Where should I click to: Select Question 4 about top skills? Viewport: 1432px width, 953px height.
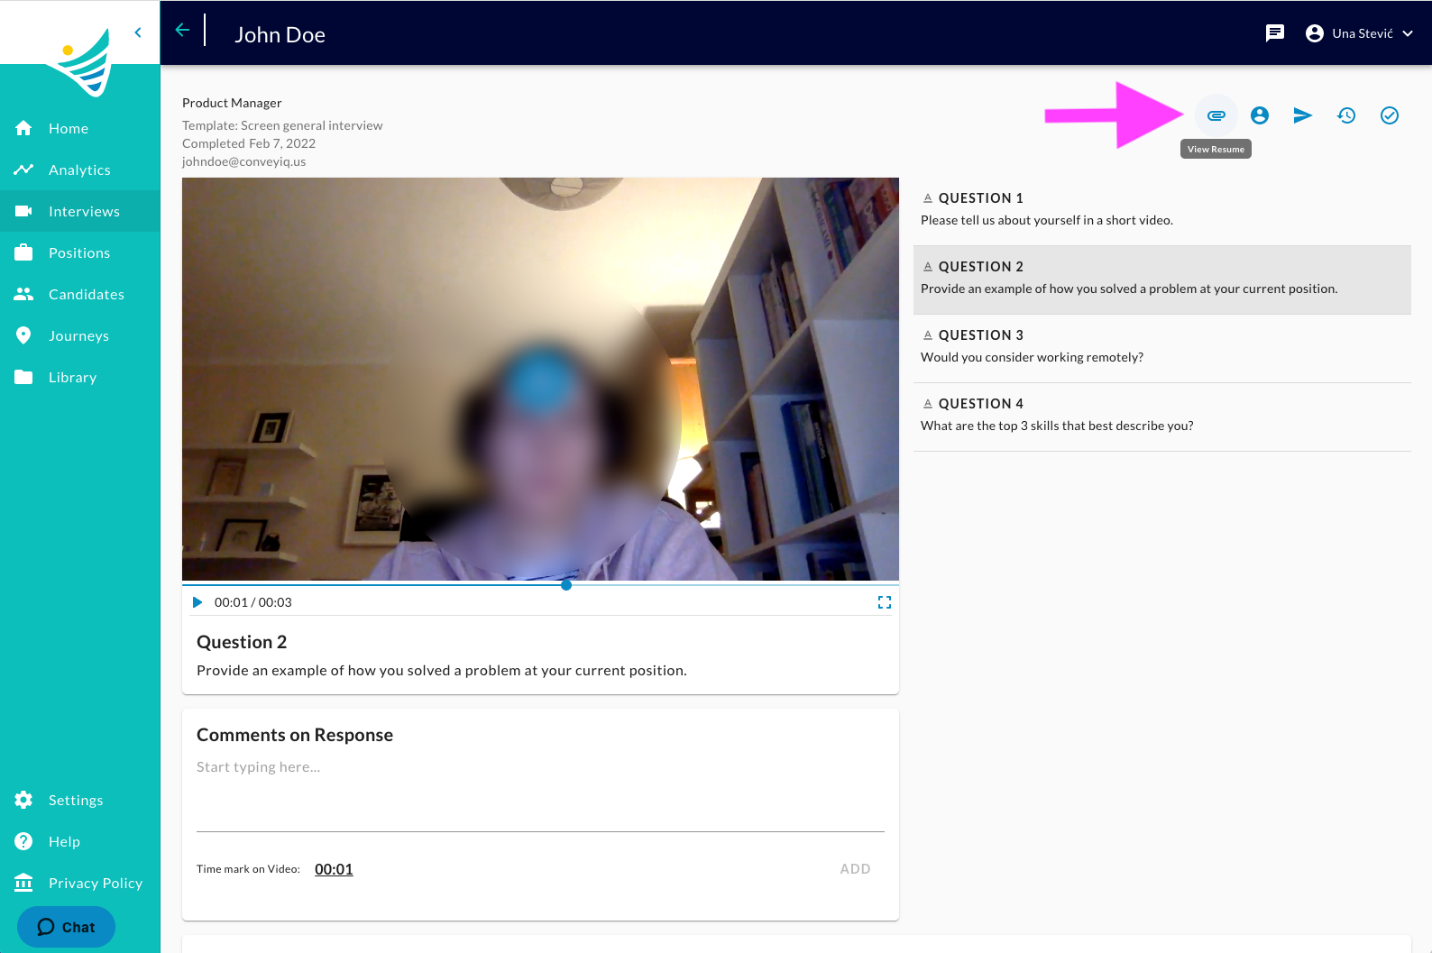point(1162,417)
